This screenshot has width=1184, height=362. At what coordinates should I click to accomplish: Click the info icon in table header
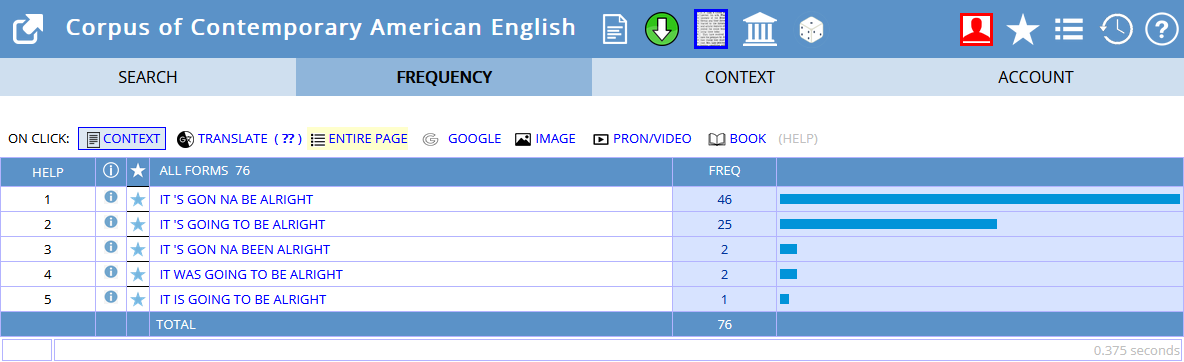[x=111, y=171]
